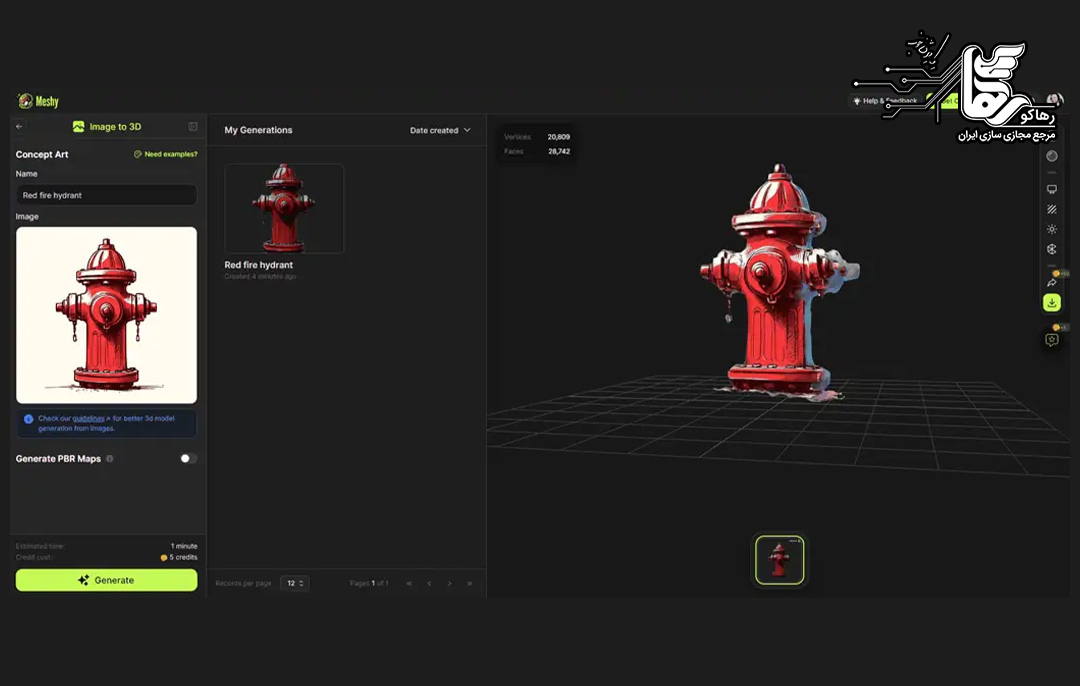The width and height of the screenshot is (1080, 686).
Task: Open the guidelines link in the info box
Action: click(88, 419)
